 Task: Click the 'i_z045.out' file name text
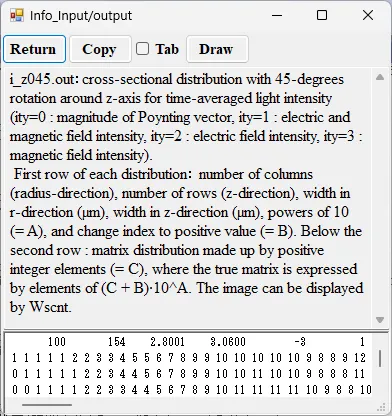pos(43,80)
